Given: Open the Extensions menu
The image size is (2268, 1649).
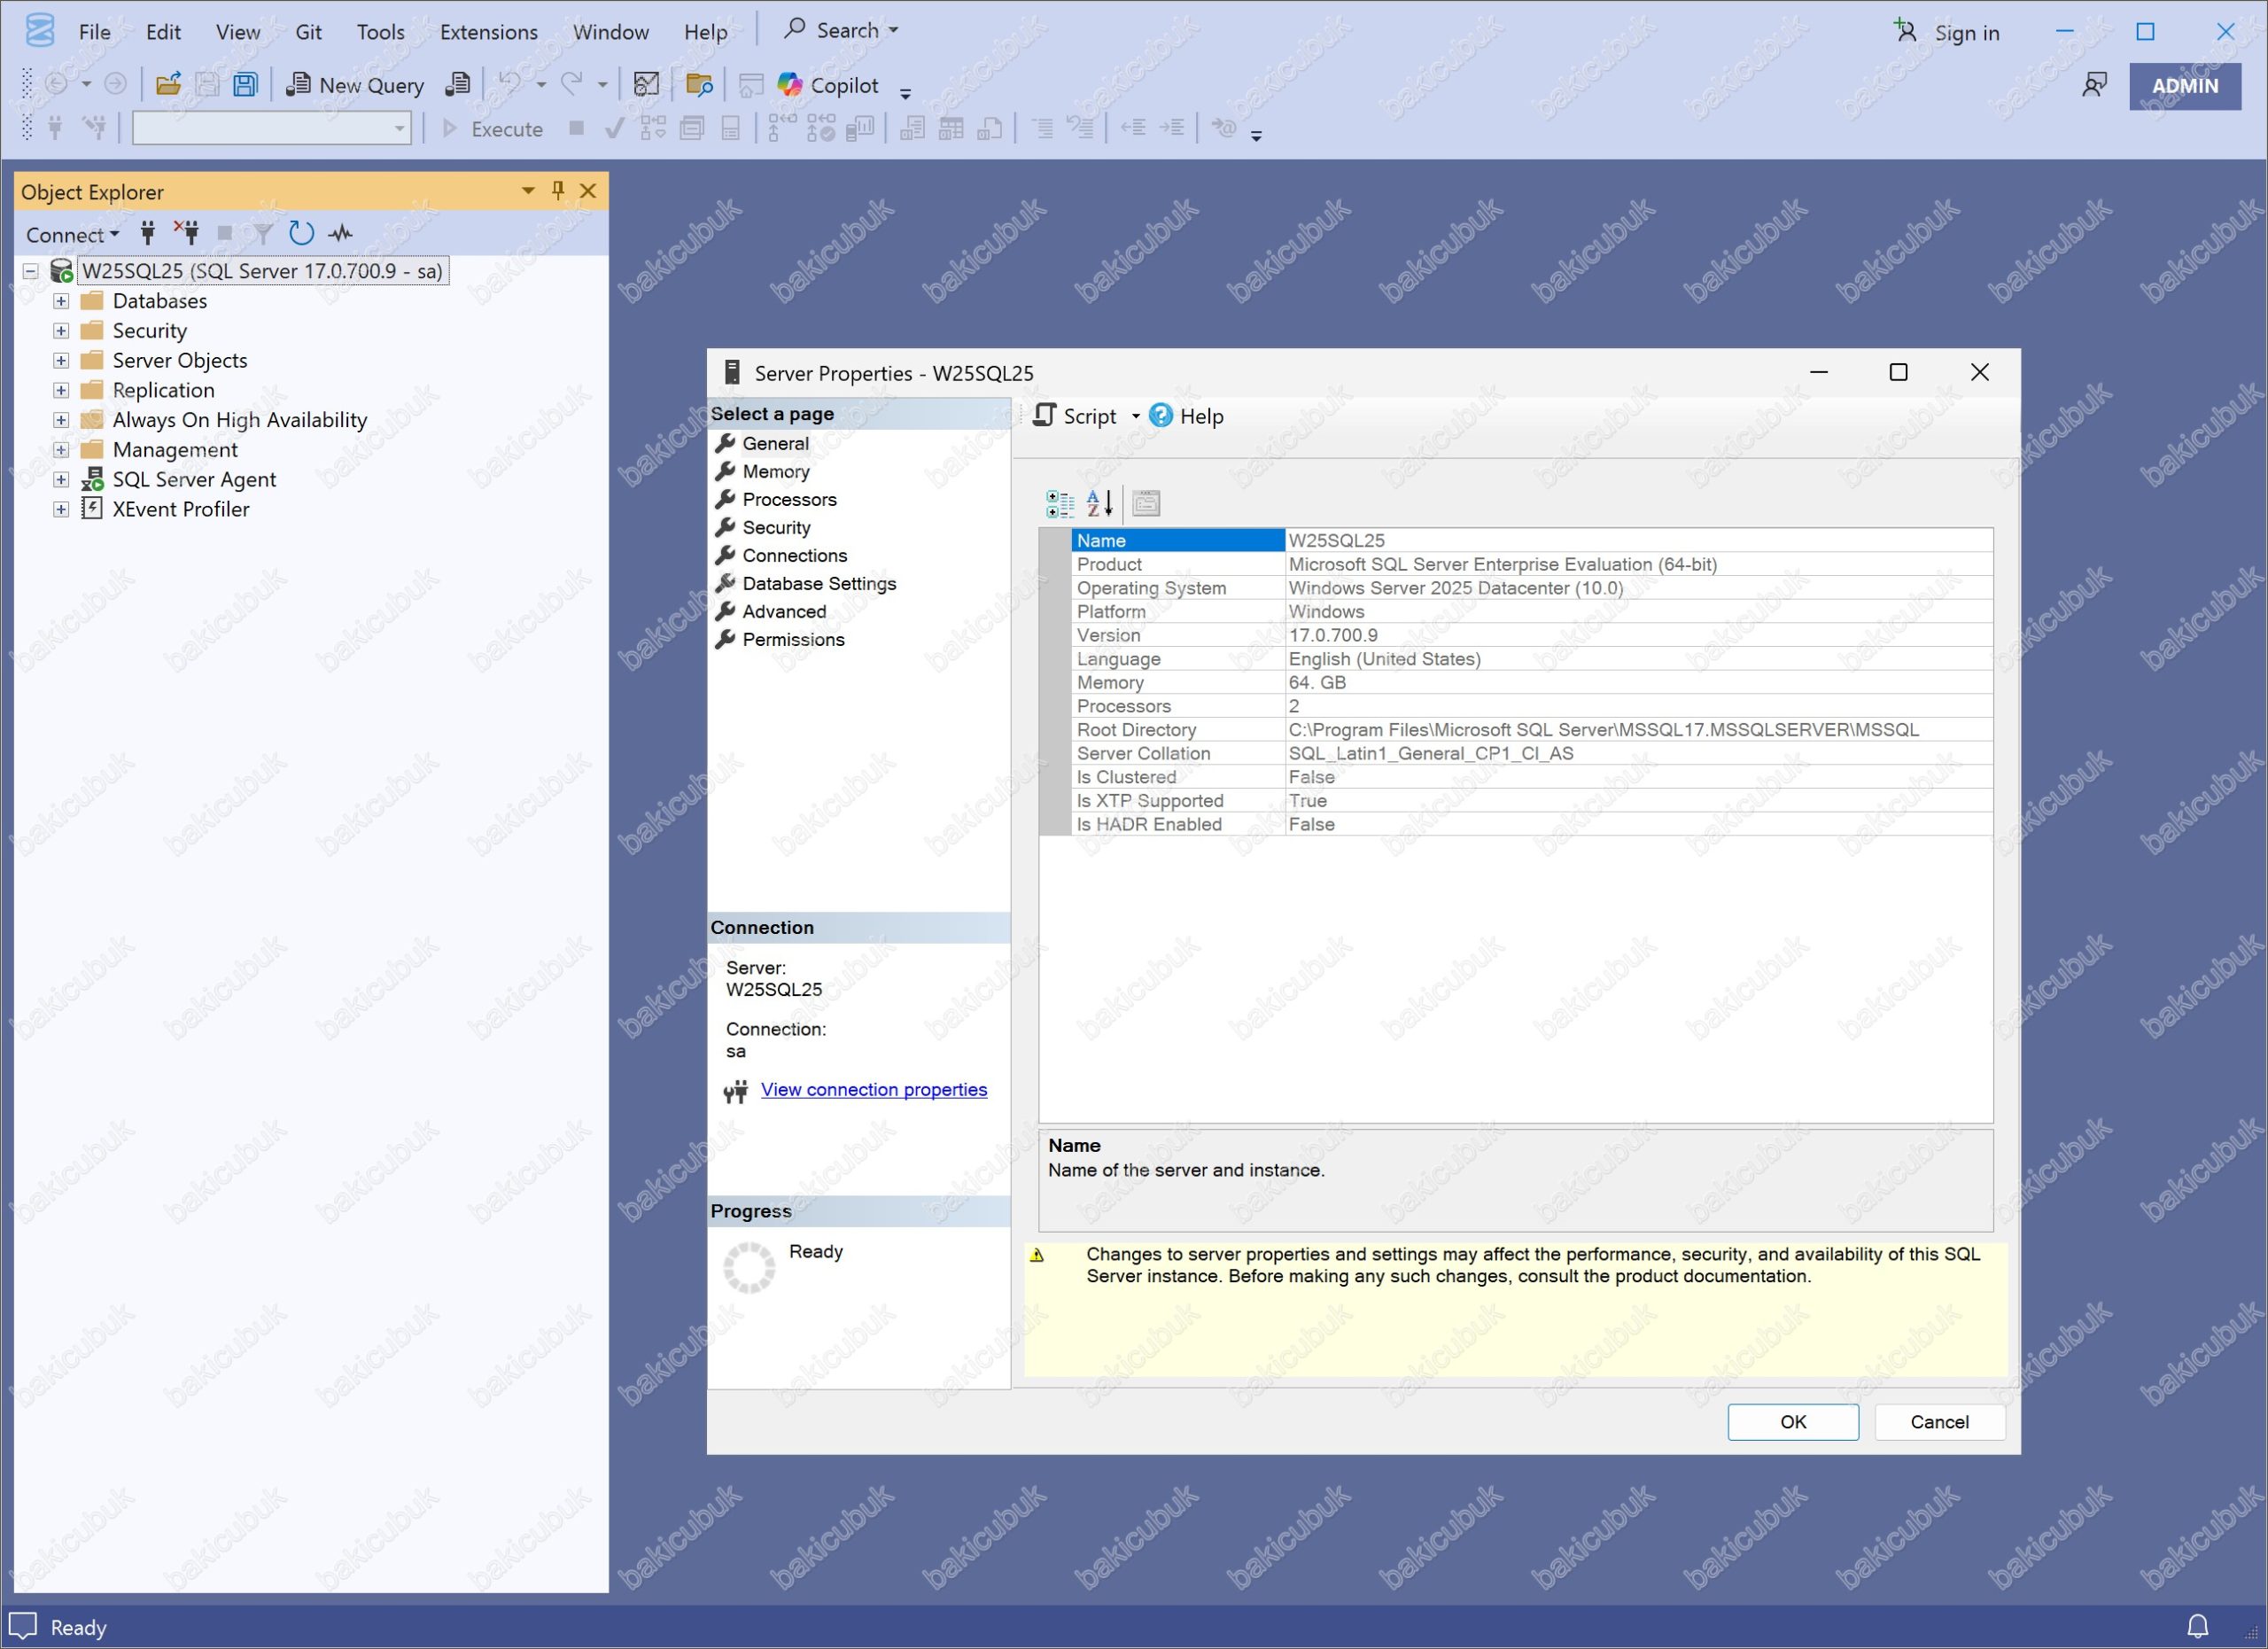Looking at the screenshot, I should click(x=489, y=32).
